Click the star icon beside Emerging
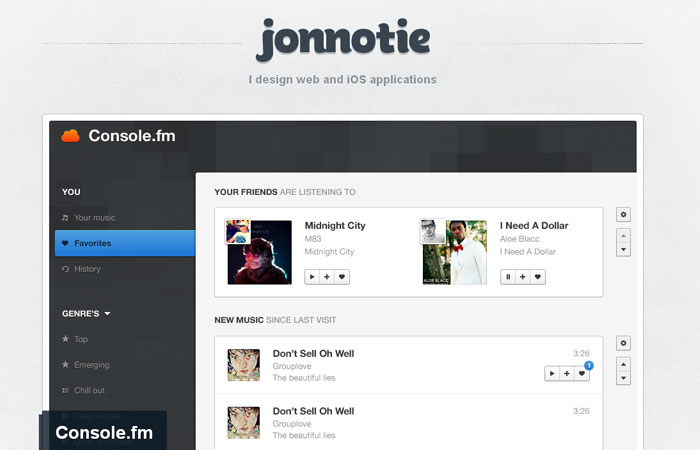This screenshot has height=450, width=700. click(x=65, y=364)
